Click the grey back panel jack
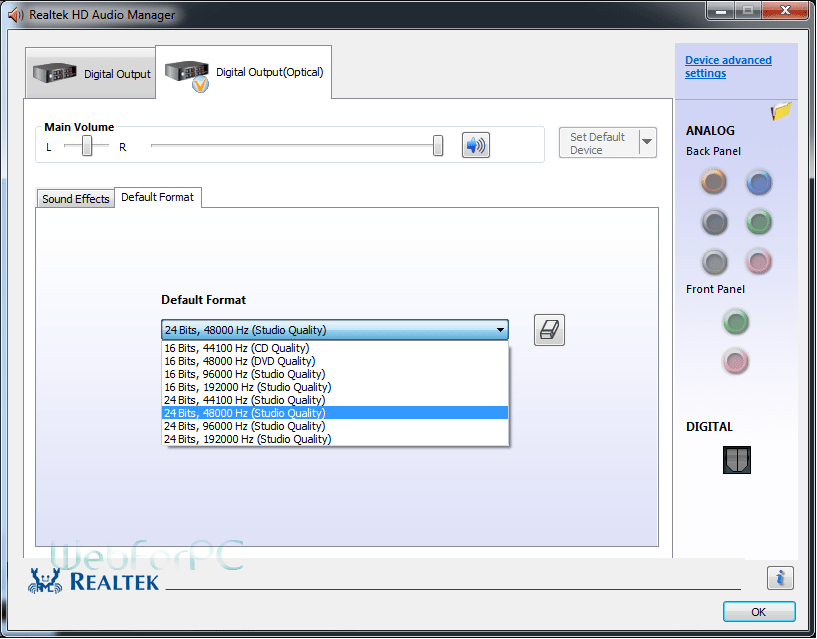This screenshot has height=639, width=817. pyautogui.click(x=714, y=262)
